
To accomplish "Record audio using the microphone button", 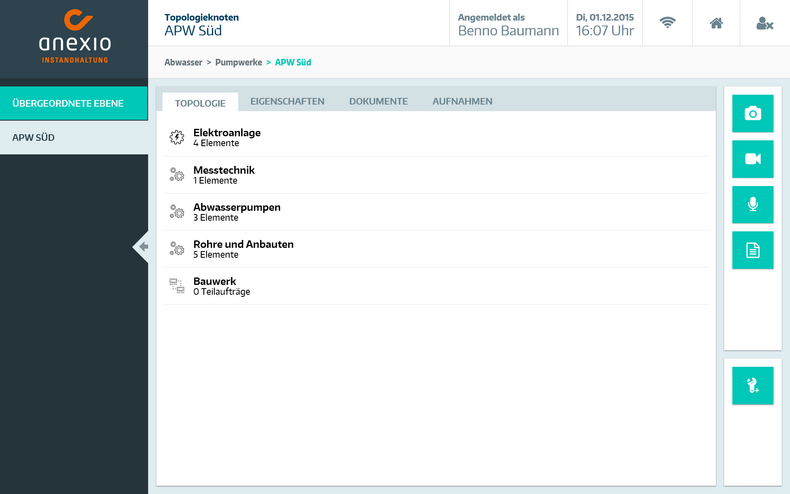I will coord(752,205).
